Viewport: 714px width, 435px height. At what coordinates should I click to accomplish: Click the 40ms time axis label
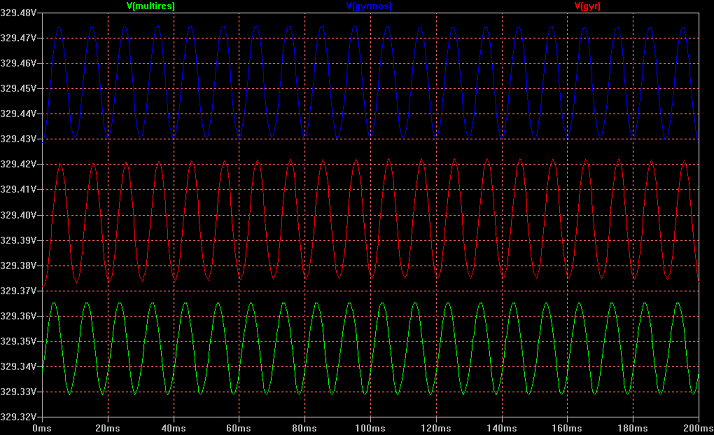pos(173,427)
